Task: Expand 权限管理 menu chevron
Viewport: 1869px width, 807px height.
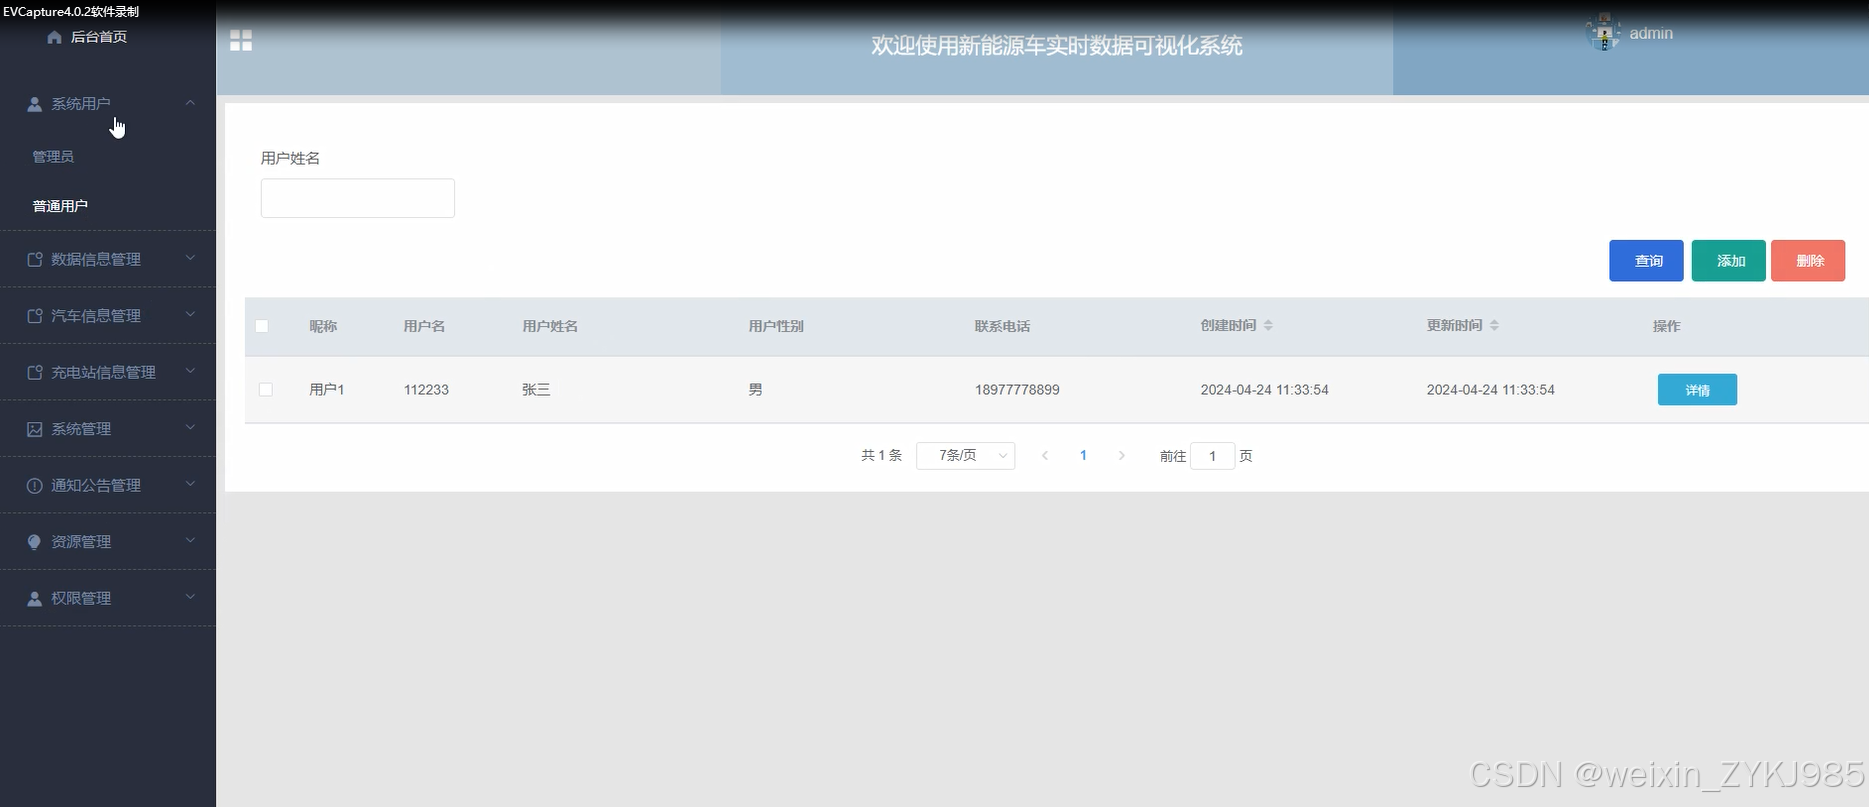Action: [190, 597]
